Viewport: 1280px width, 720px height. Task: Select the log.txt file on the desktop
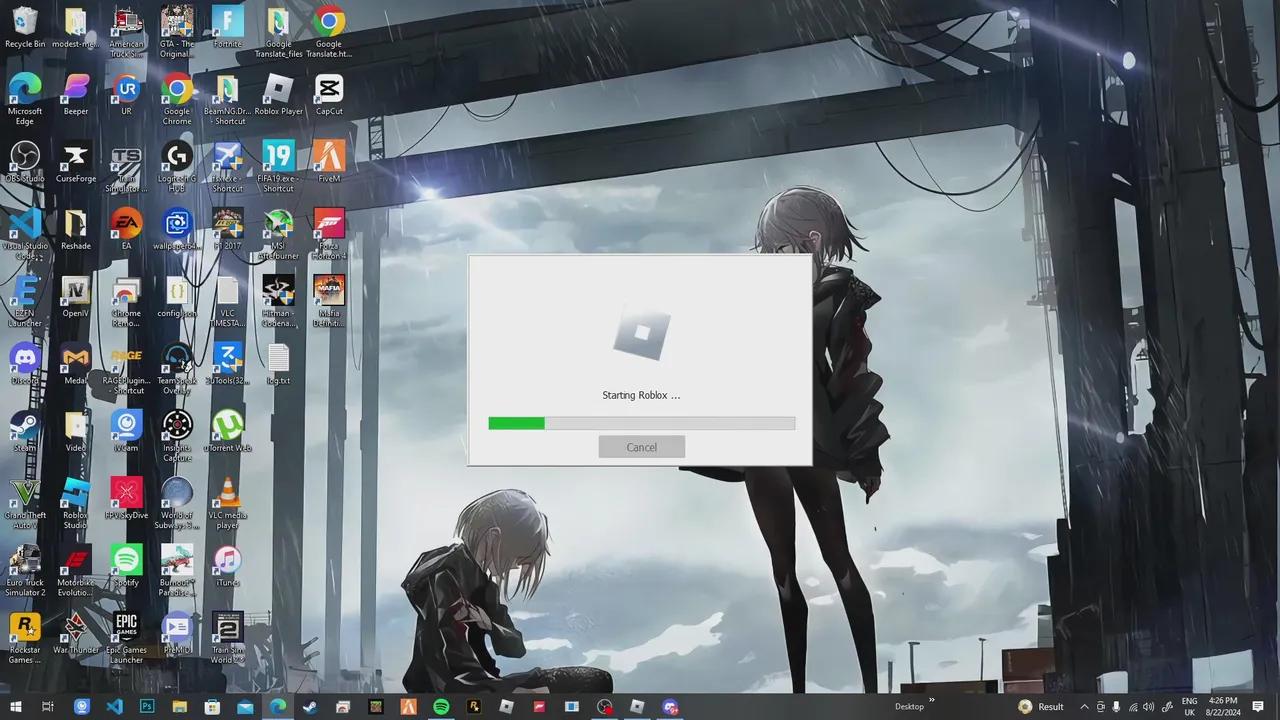click(x=278, y=364)
